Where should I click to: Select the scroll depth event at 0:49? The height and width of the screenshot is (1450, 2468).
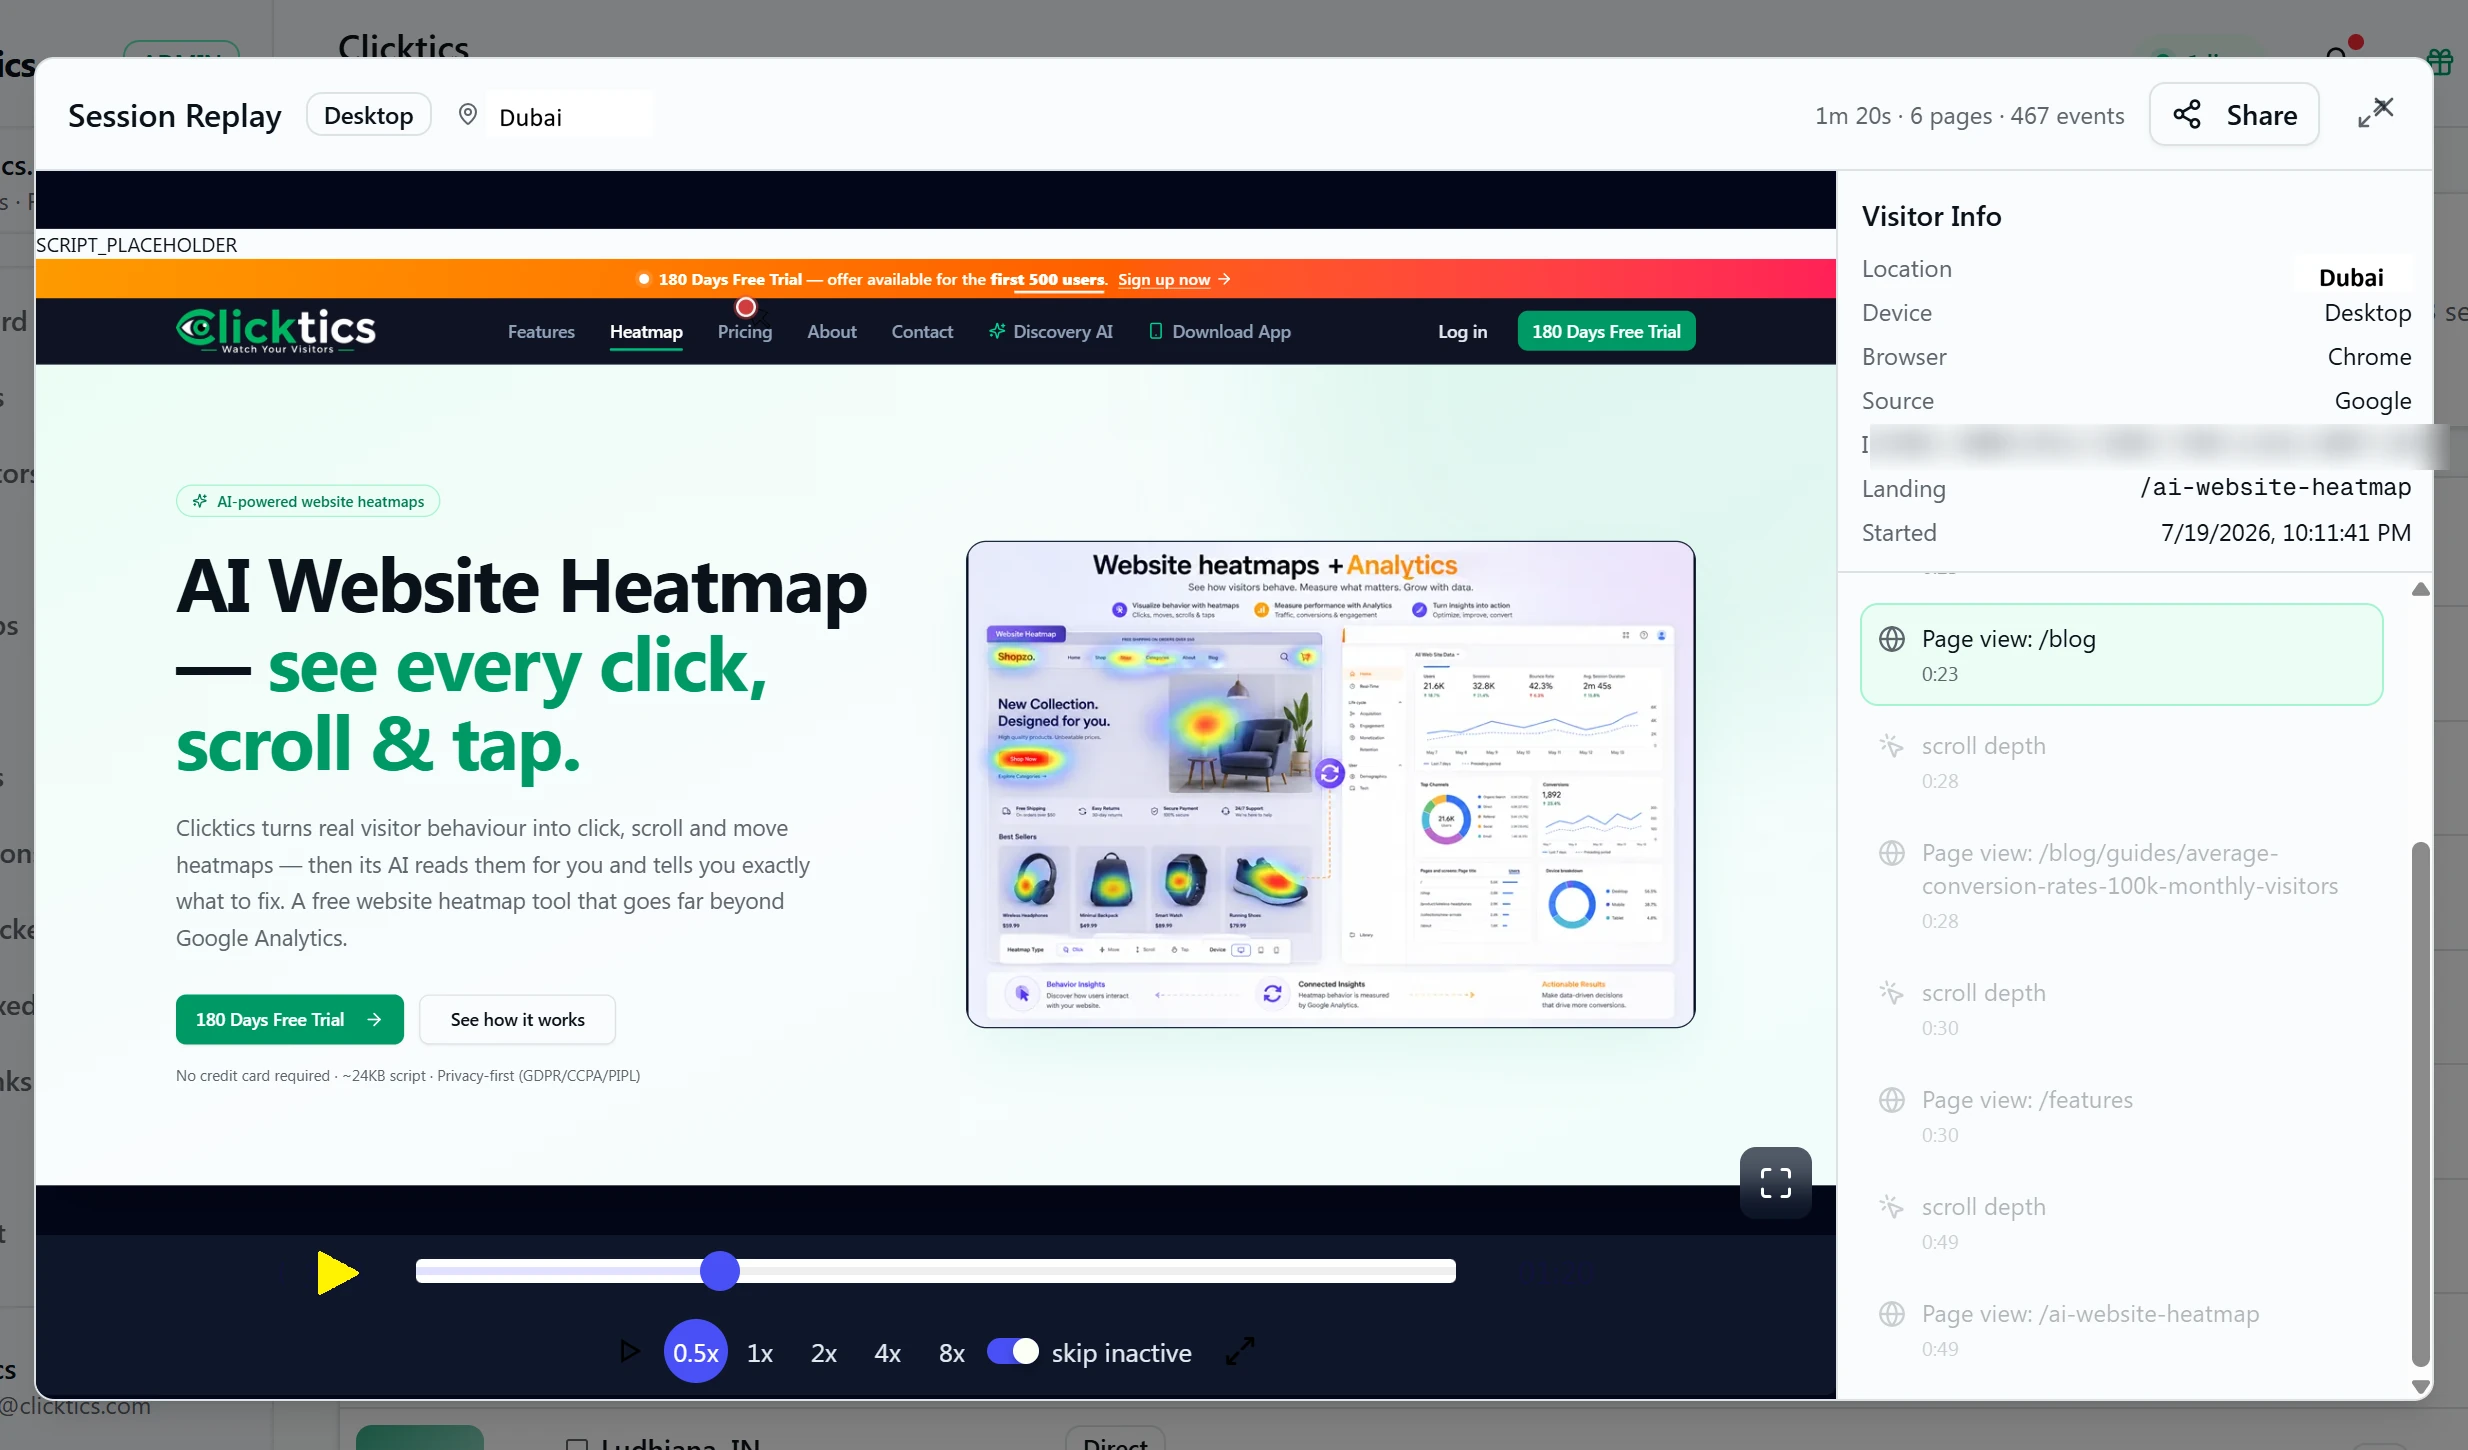(x=2121, y=1222)
